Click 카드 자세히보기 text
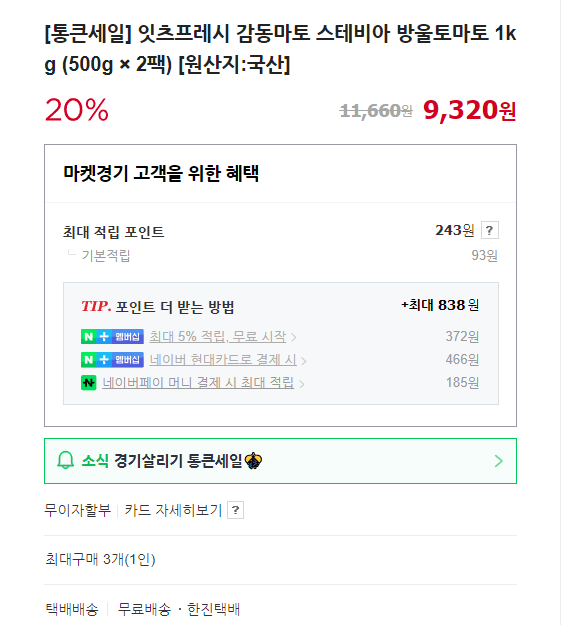 pyautogui.click(x=173, y=510)
